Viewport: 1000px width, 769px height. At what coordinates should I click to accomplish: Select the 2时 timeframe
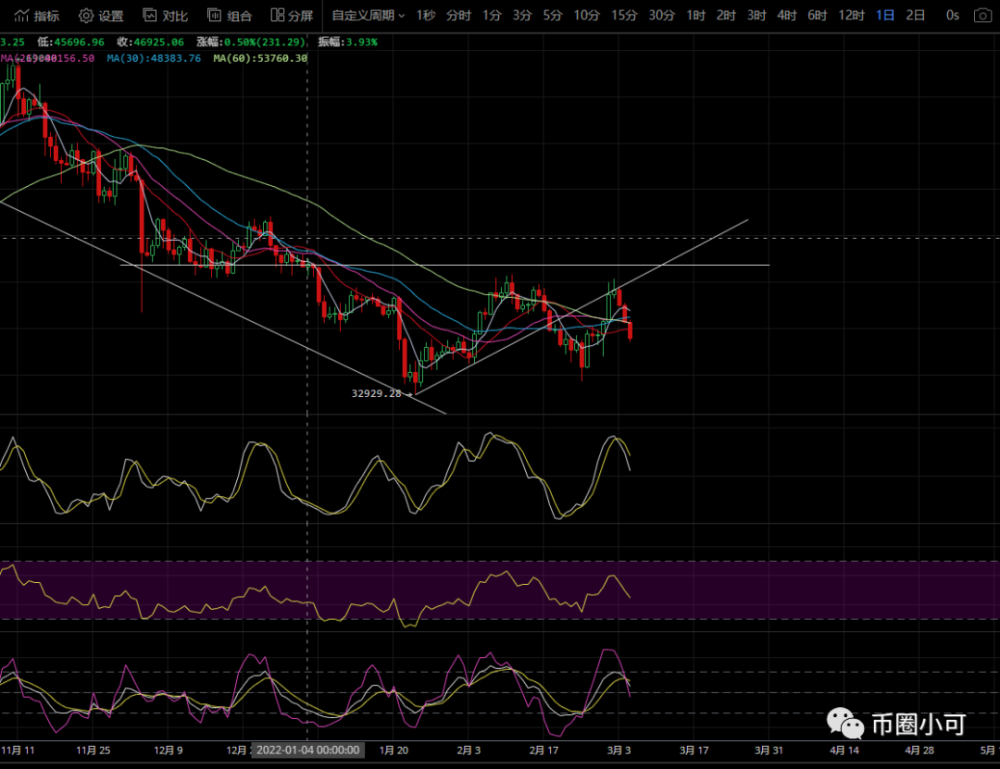pyautogui.click(x=726, y=15)
